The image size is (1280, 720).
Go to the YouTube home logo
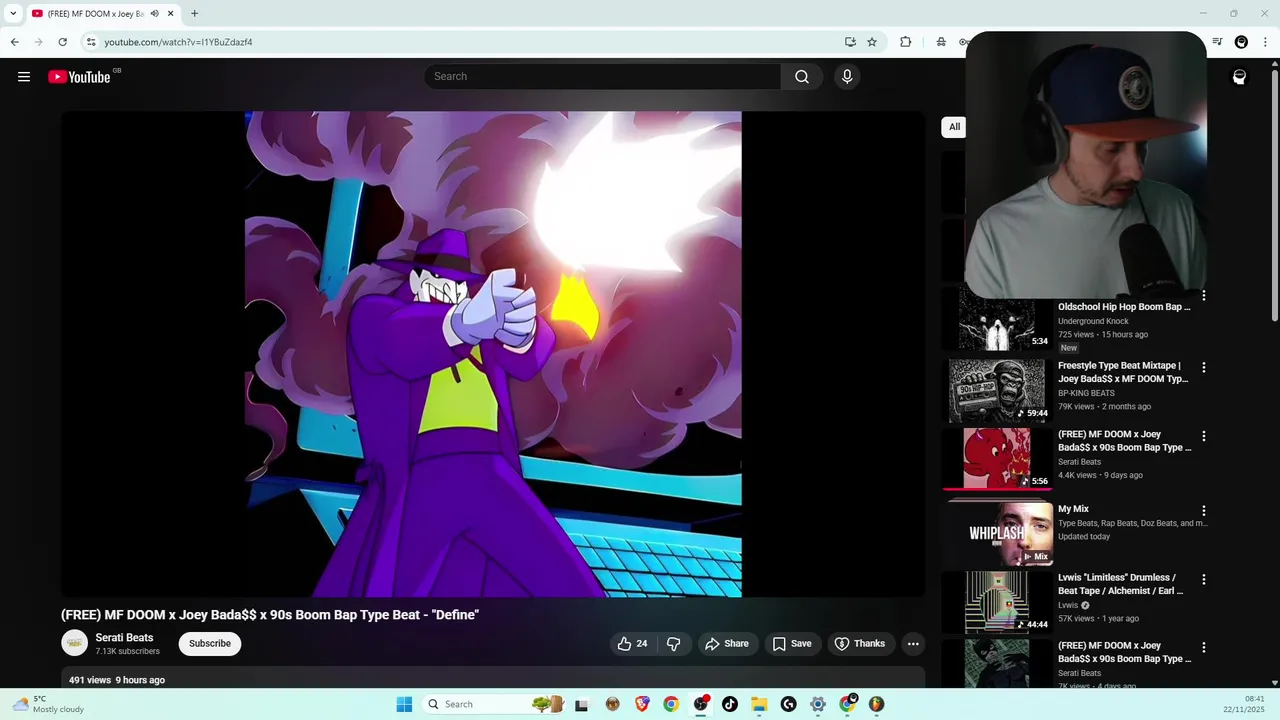tap(80, 77)
